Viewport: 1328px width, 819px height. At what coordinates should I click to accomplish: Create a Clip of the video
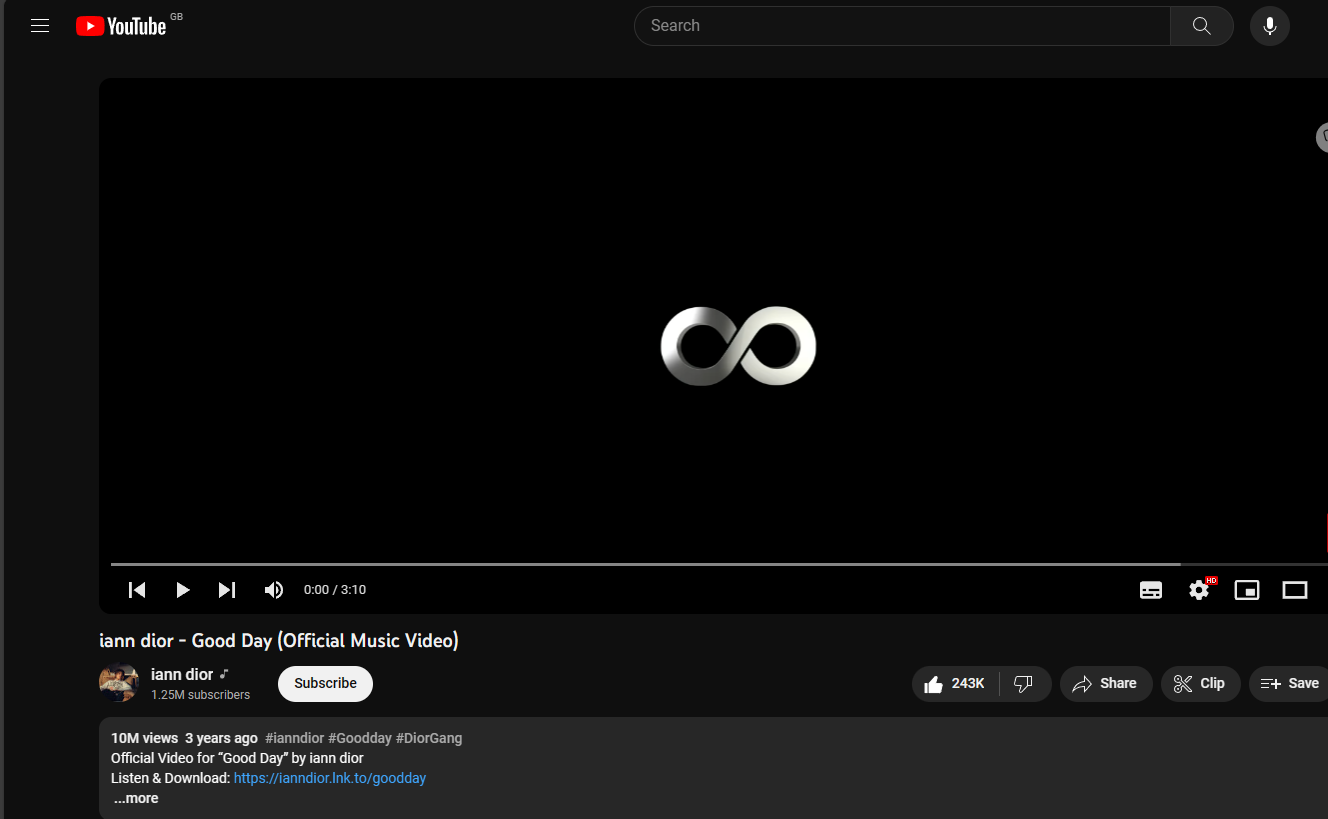(x=1200, y=684)
